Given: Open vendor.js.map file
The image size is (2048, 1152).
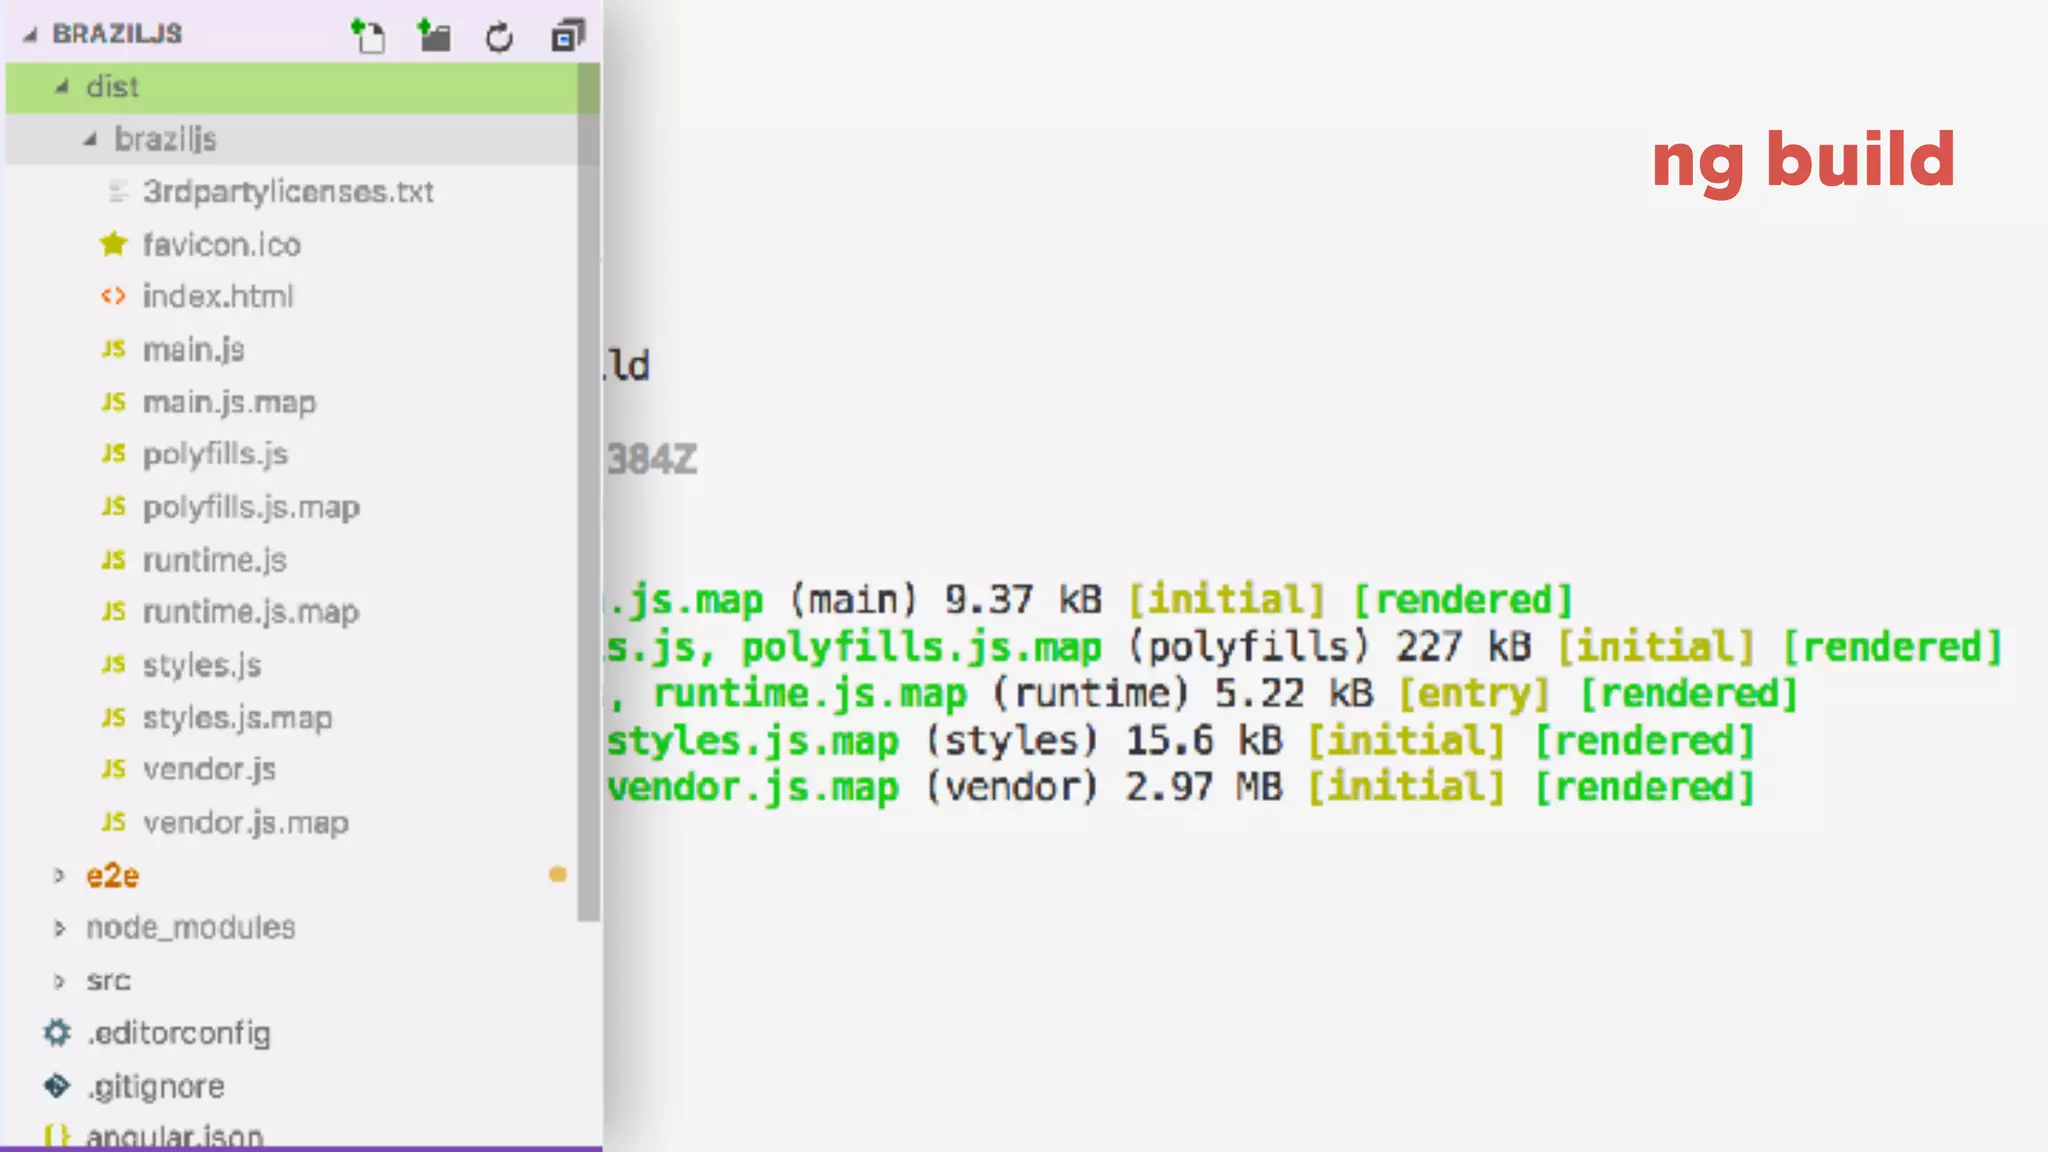Looking at the screenshot, I should click(x=246, y=823).
